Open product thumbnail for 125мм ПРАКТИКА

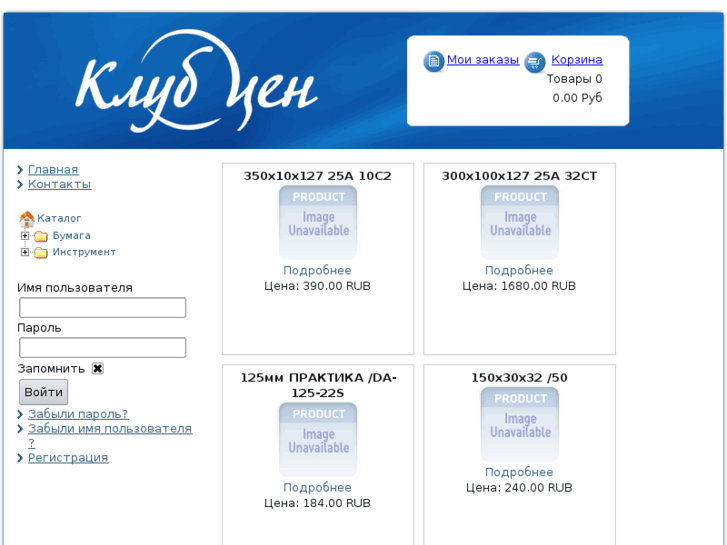coord(318,440)
